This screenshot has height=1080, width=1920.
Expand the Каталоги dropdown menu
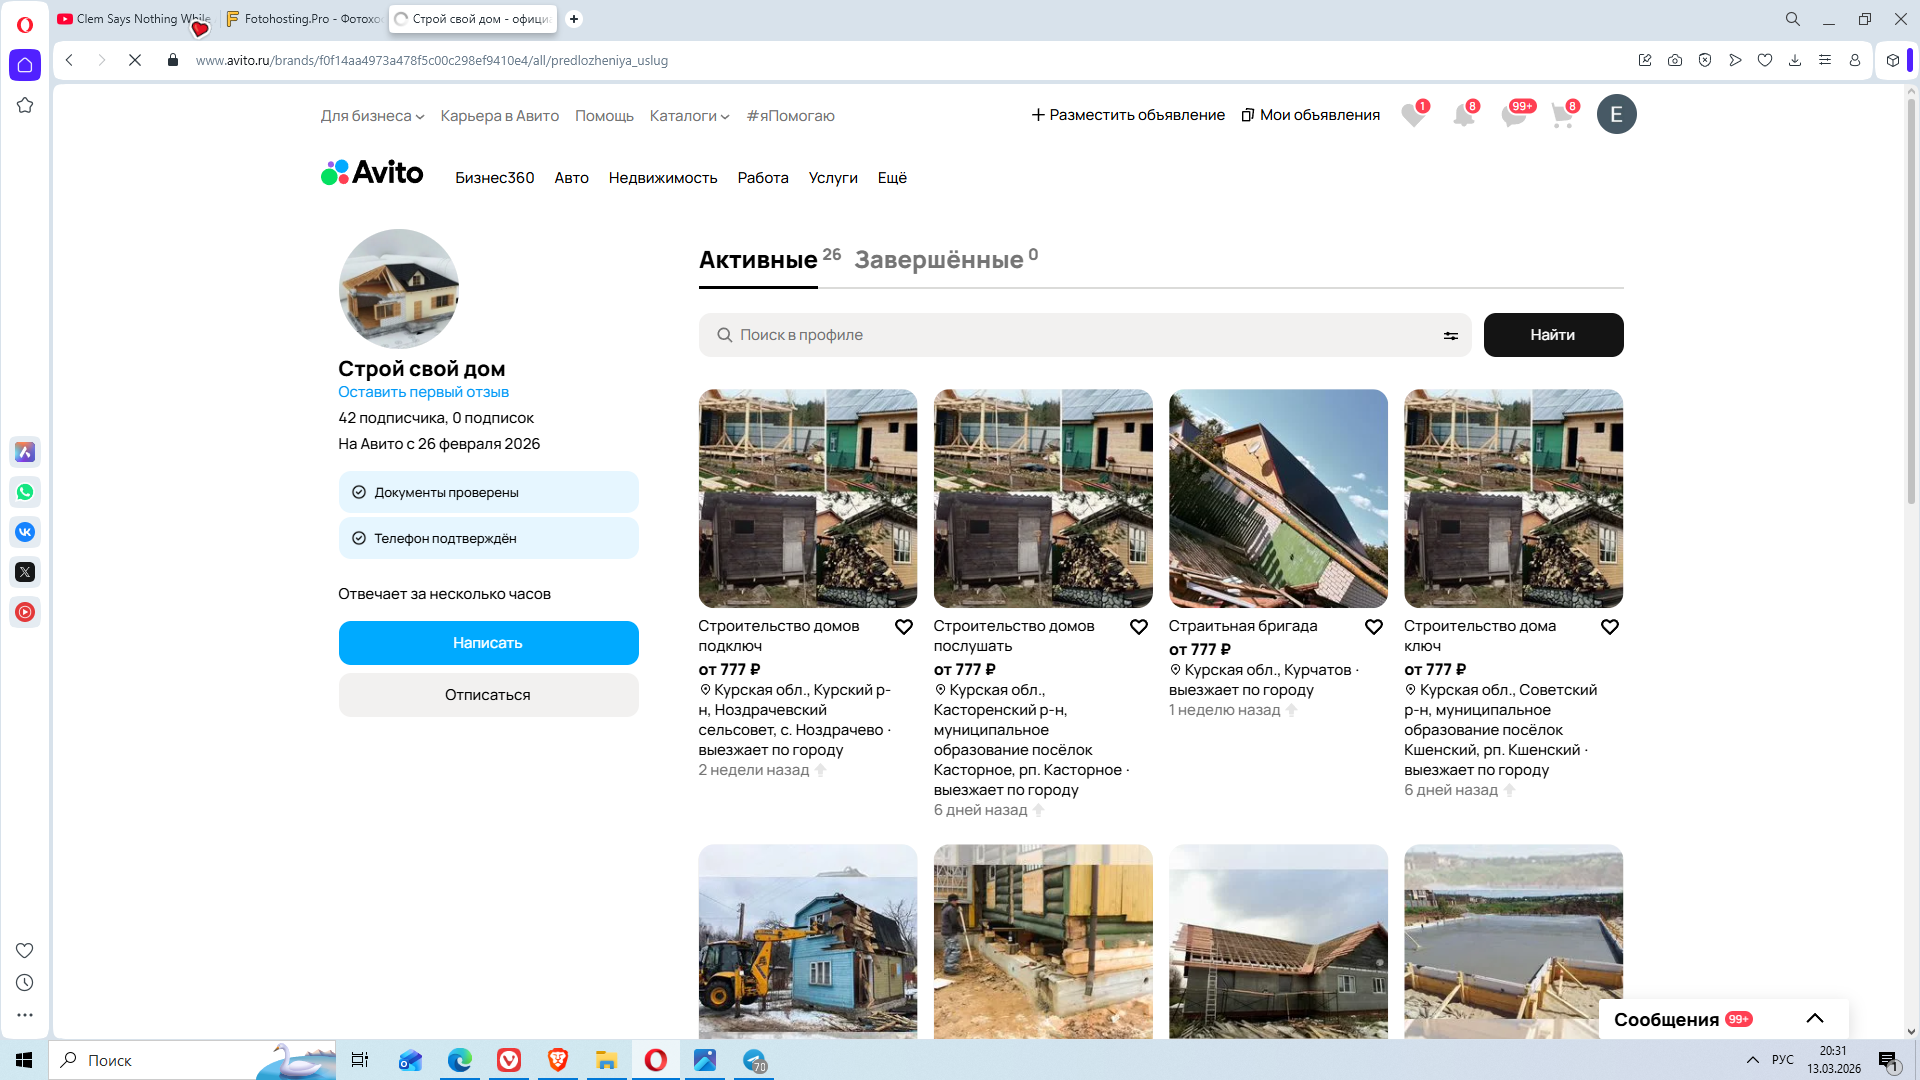pyautogui.click(x=689, y=116)
